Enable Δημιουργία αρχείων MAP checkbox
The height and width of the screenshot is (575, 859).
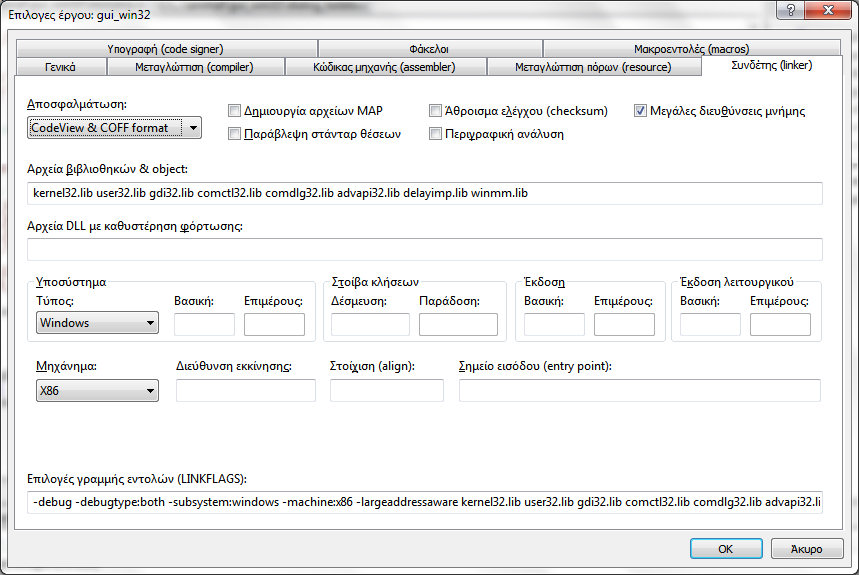(x=234, y=111)
